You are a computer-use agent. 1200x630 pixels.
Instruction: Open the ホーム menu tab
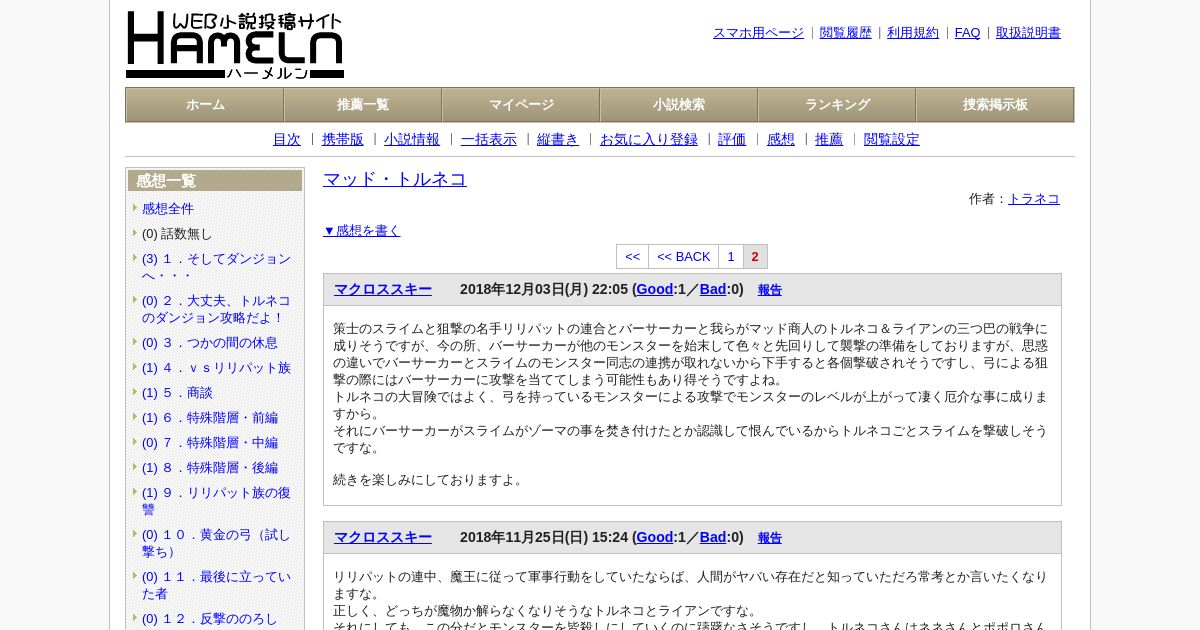coord(205,105)
